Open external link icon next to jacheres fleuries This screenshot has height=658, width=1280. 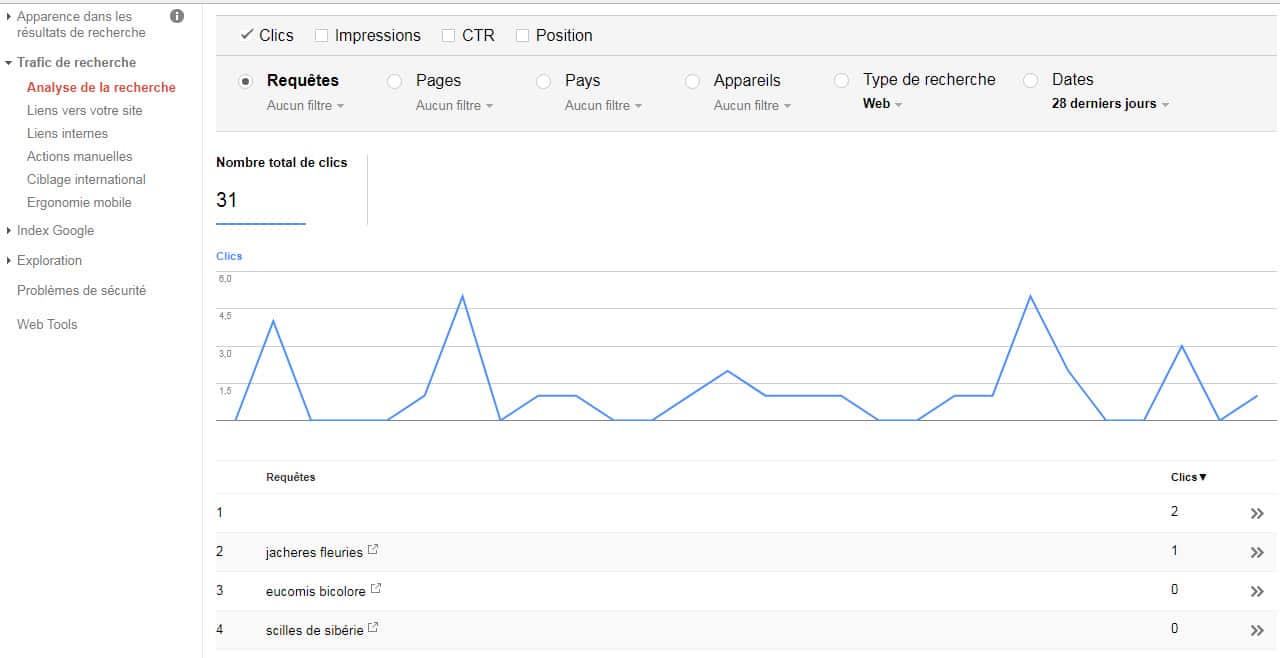pyautogui.click(x=373, y=551)
